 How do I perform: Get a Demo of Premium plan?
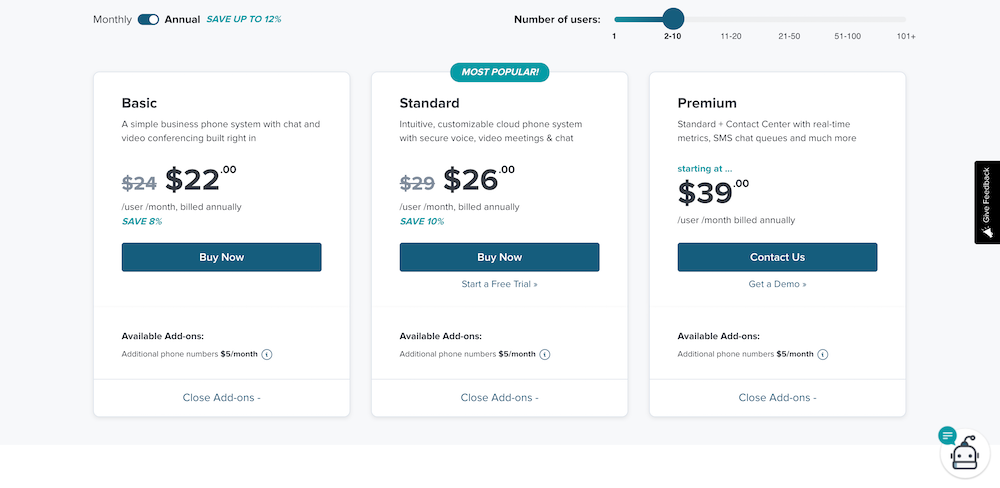pyautogui.click(x=777, y=284)
